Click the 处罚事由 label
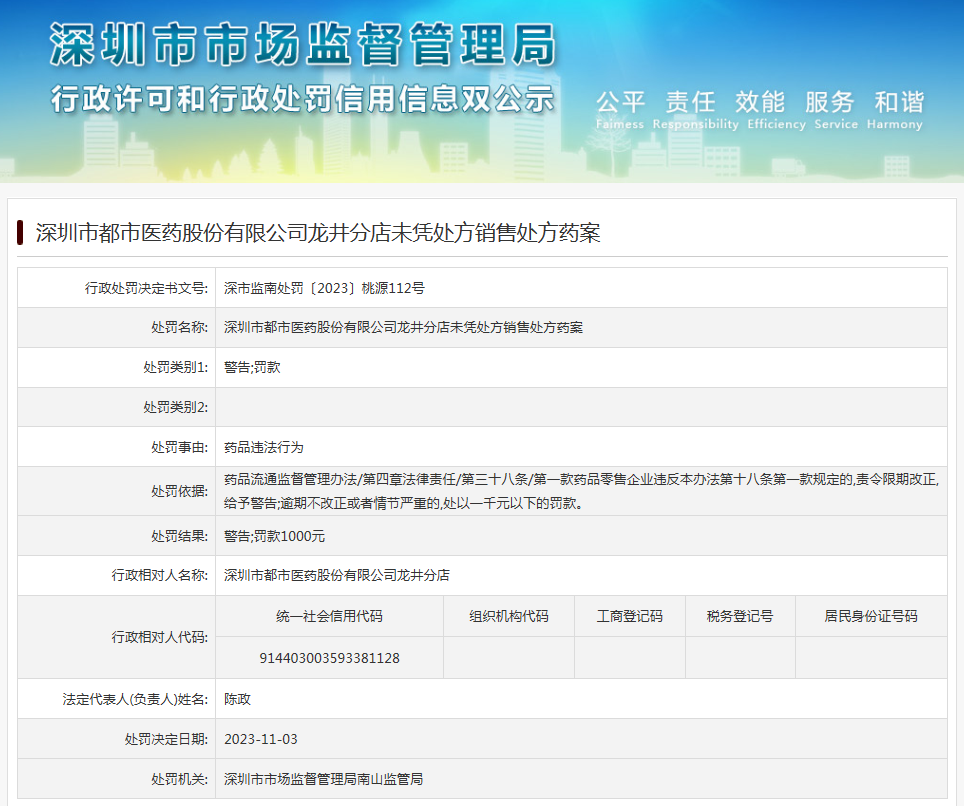The height and width of the screenshot is (806, 964). pos(180,447)
